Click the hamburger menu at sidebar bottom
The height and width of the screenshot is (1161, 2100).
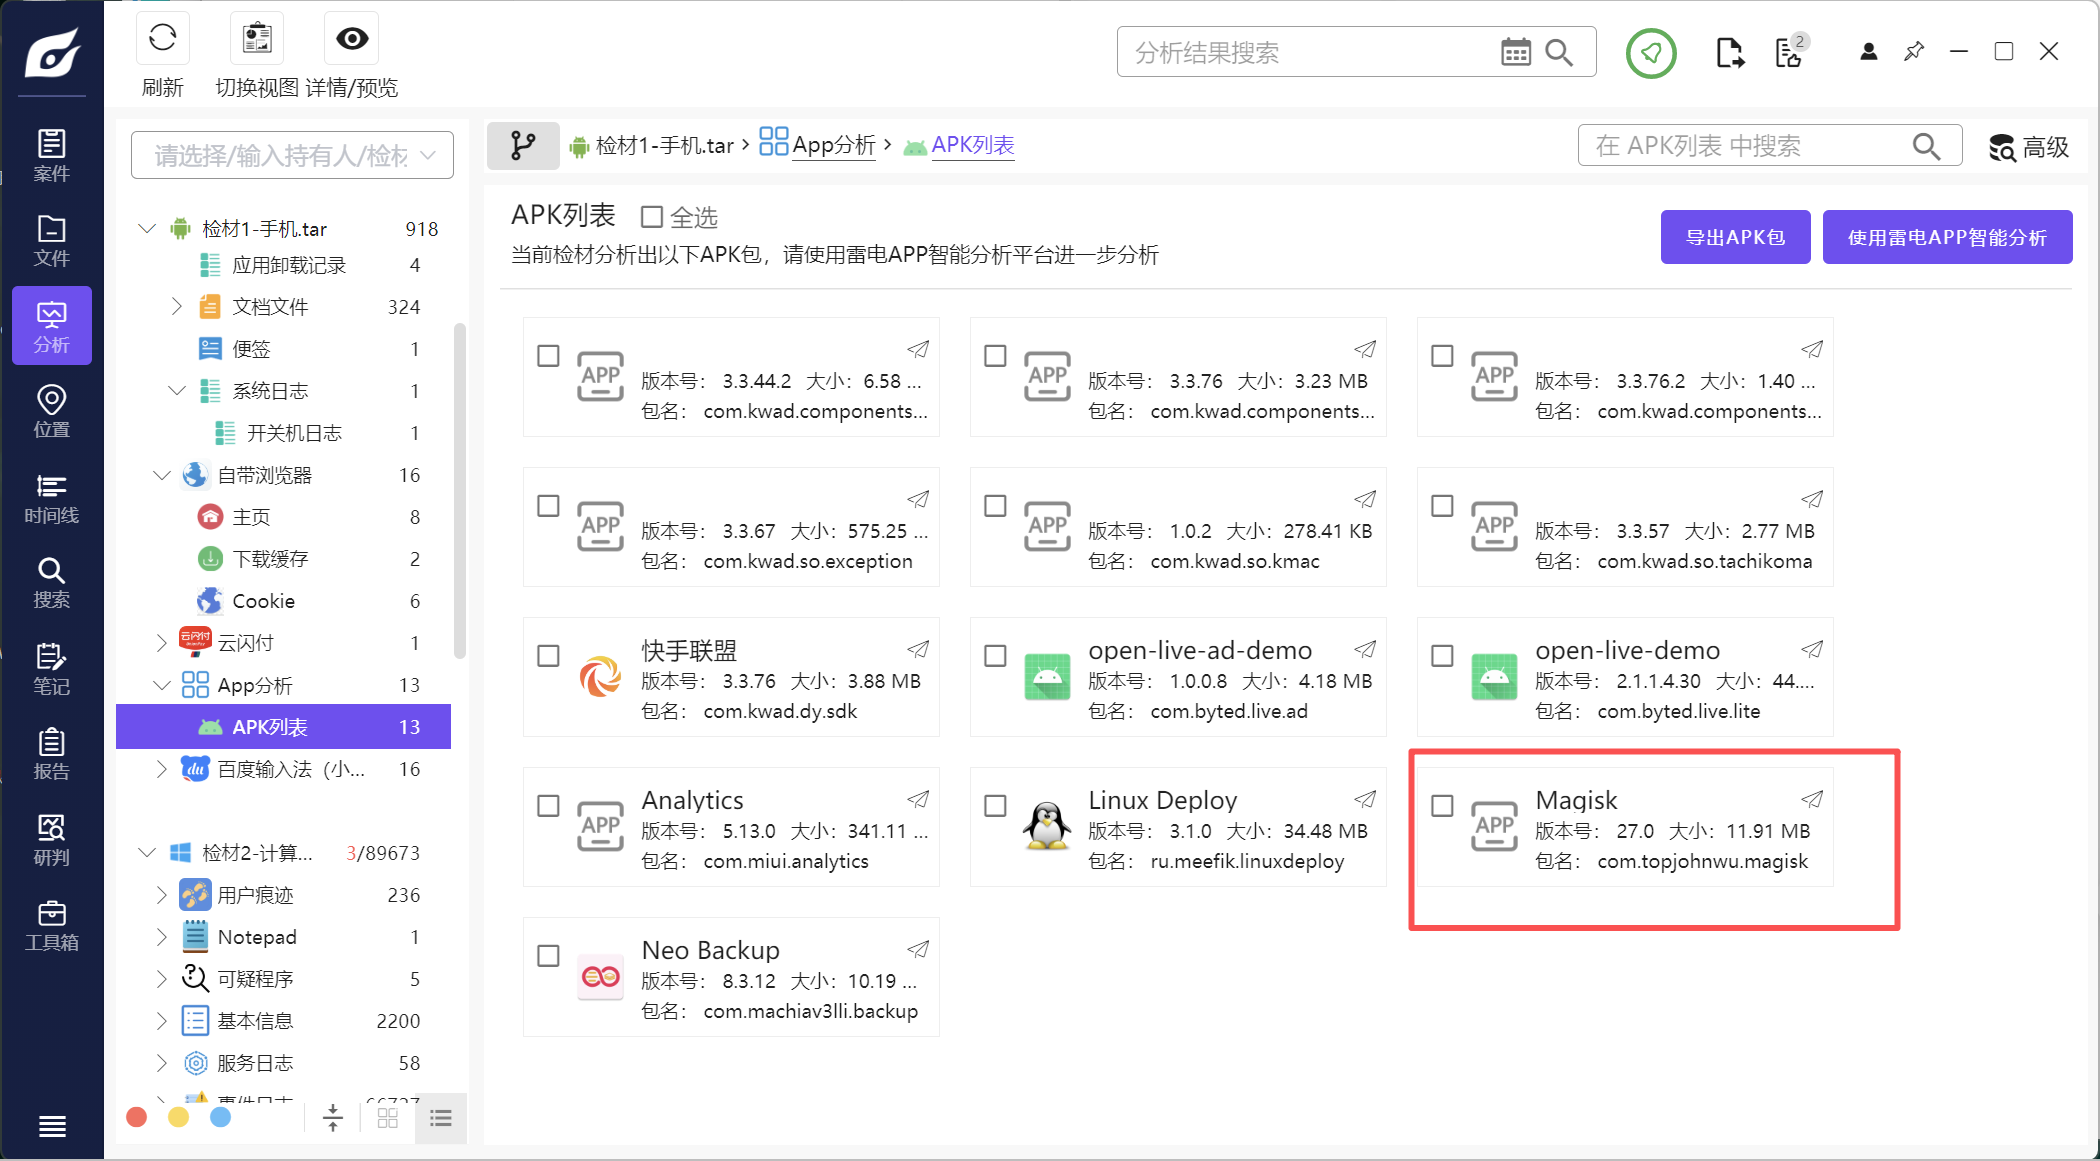[52, 1127]
